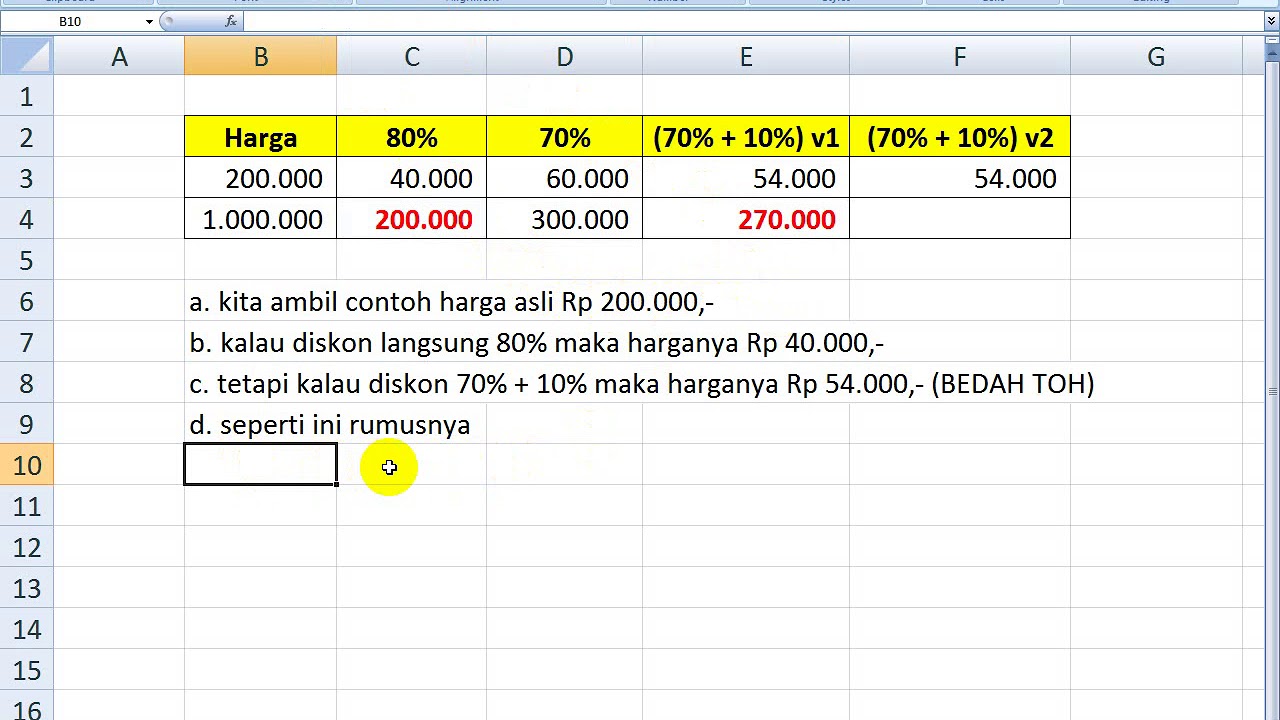Click text 'c. tetapi kalau diskon 70% + 10%'
Screen dimensions: 1280x720
pyautogui.click(x=388, y=384)
